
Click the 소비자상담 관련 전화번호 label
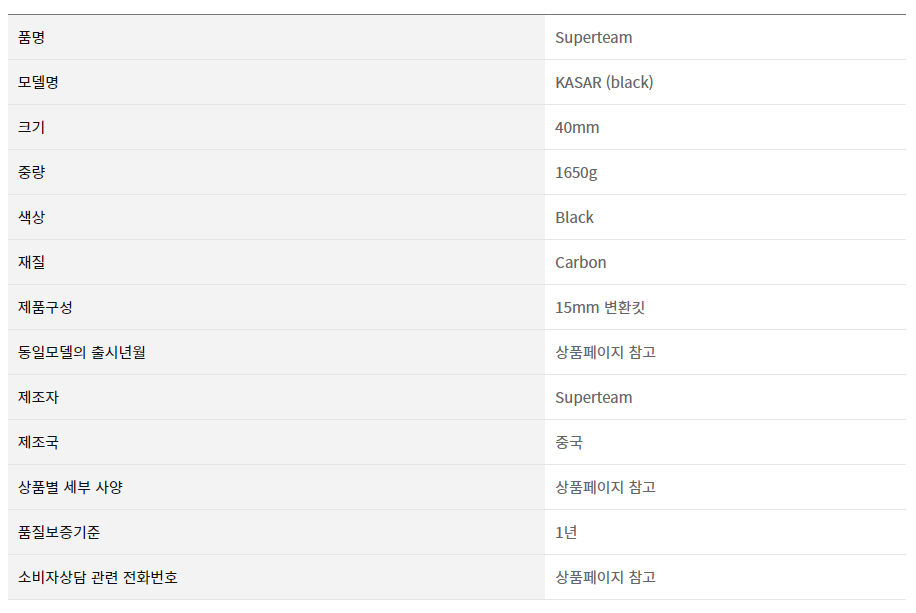click(98, 577)
